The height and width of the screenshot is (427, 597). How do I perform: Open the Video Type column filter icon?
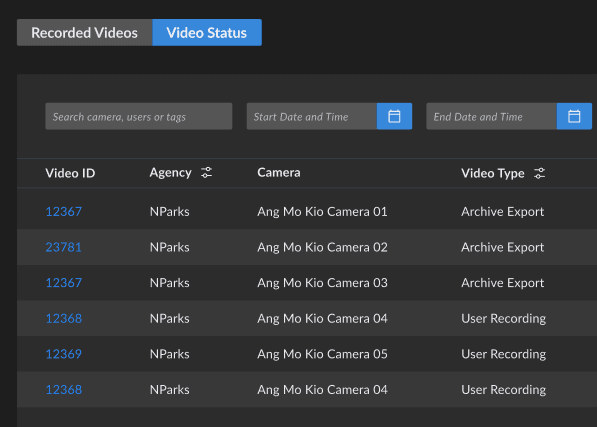point(540,173)
